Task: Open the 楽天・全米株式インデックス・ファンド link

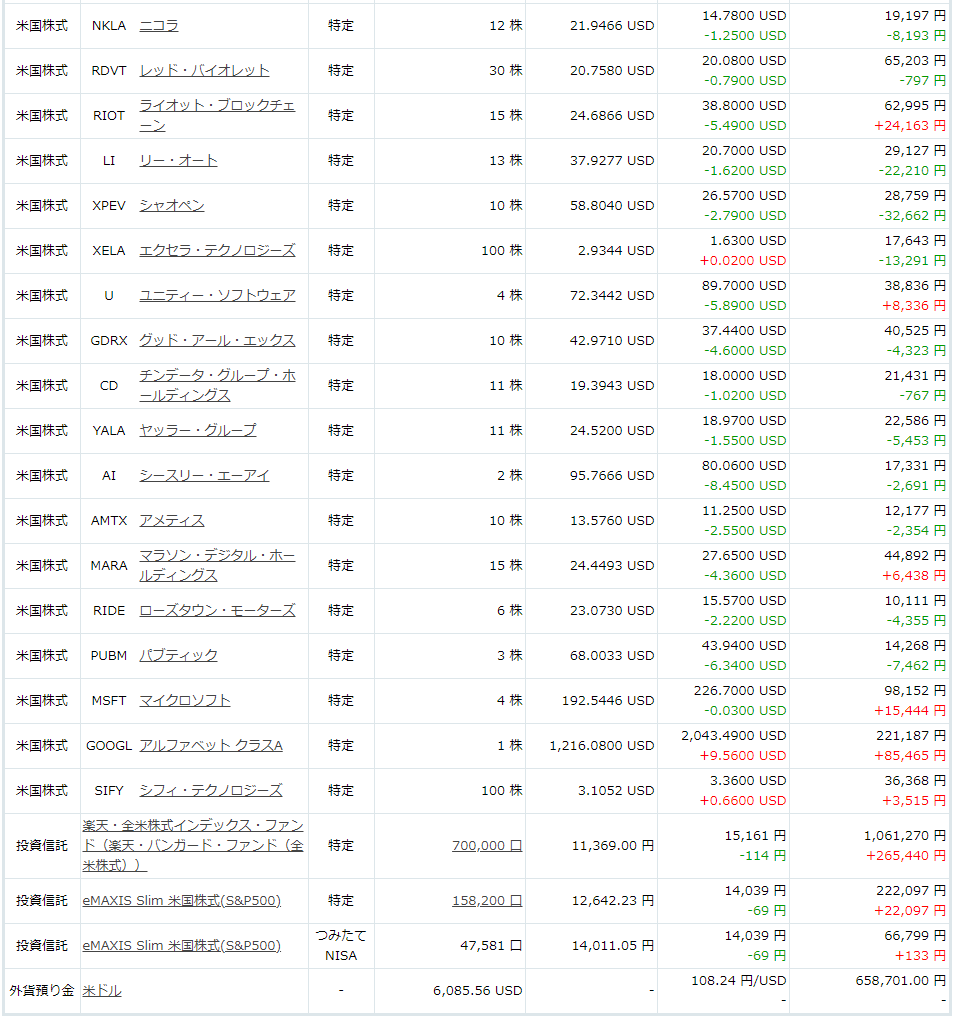Action: [x=193, y=845]
